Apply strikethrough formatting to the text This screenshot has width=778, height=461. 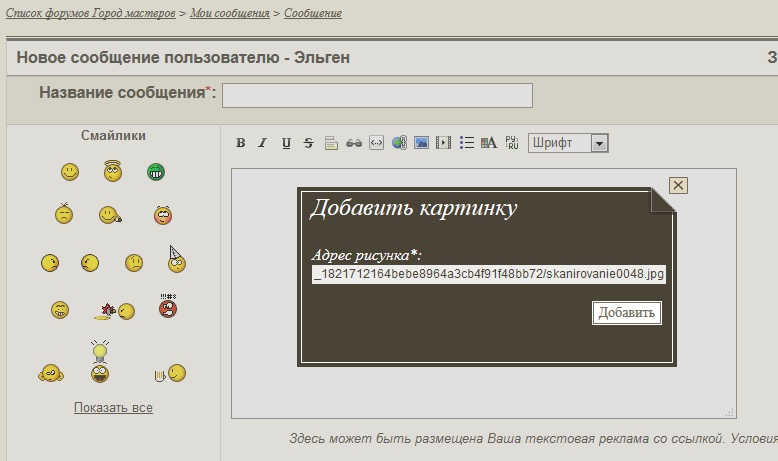pyautogui.click(x=308, y=143)
